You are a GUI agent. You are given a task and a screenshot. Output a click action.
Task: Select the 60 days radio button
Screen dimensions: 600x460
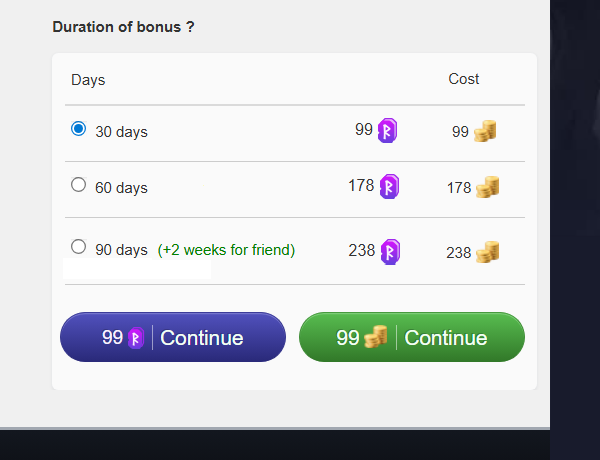[x=78, y=184]
